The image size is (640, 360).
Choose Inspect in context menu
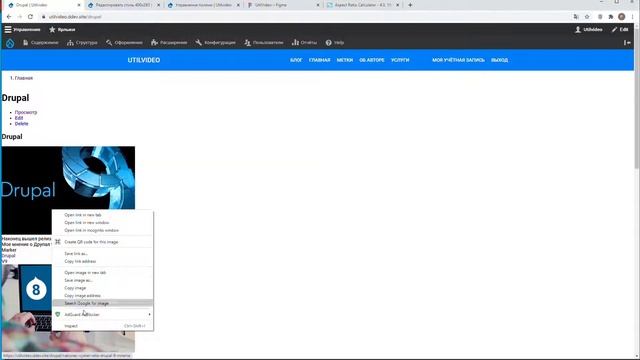[103, 326]
